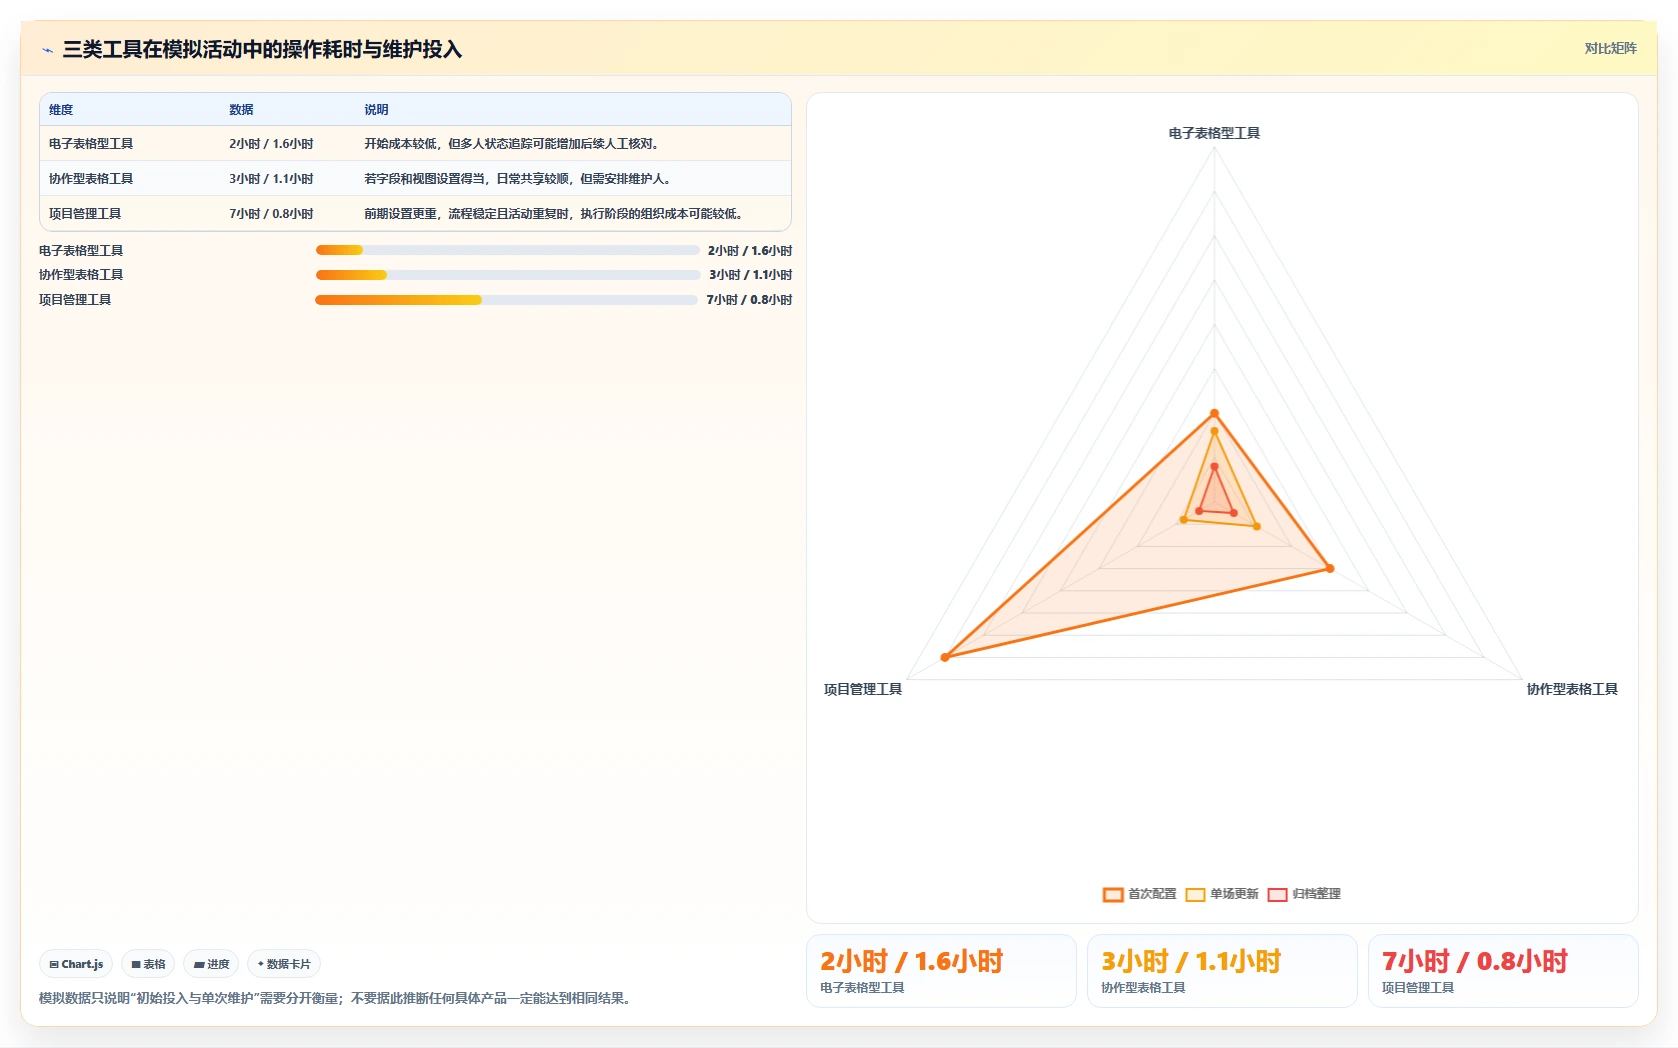
Task: Click the 项目管理工具 progress bar
Action: coord(506,300)
